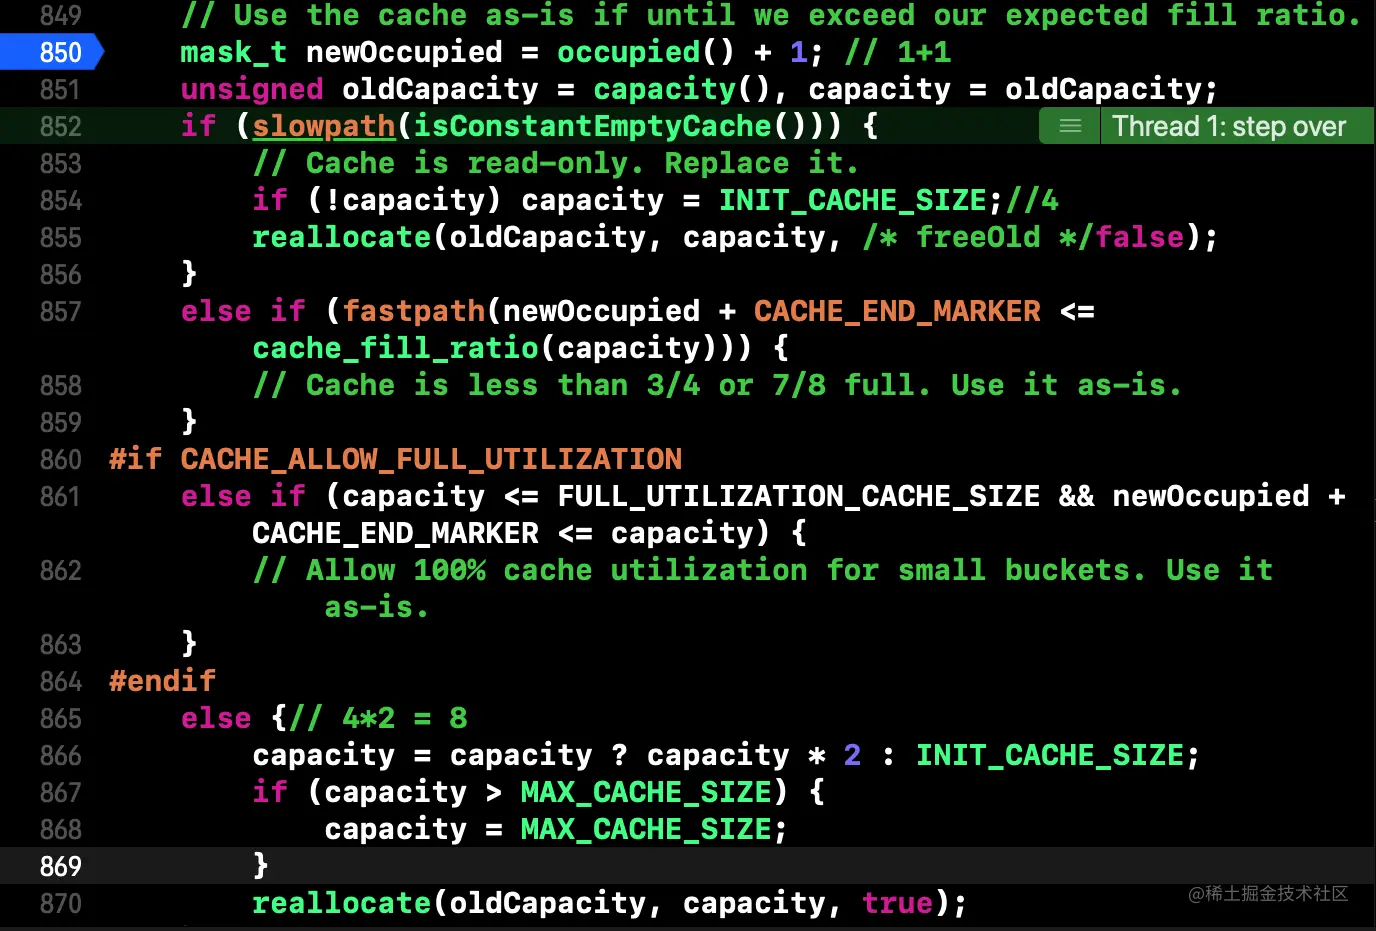The height and width of the screenshot is (931, 1376).
Task: Click oldCapacity argument on line 870
Action: point(548,903)
